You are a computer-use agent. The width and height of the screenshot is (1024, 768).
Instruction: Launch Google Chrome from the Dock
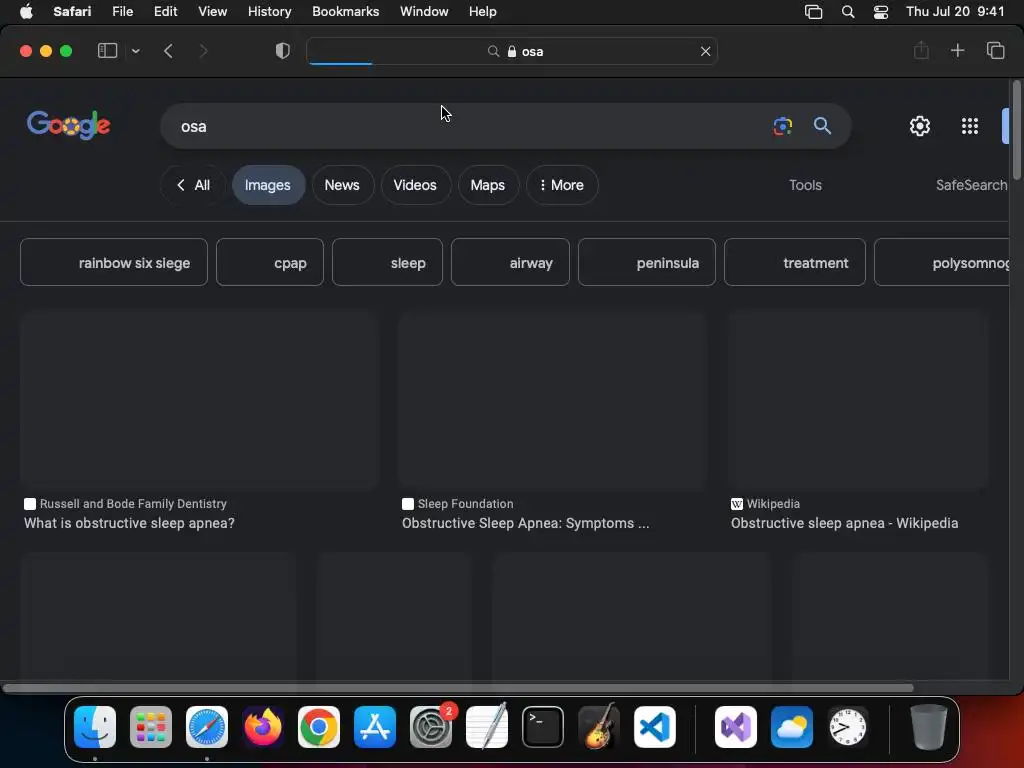319,727
